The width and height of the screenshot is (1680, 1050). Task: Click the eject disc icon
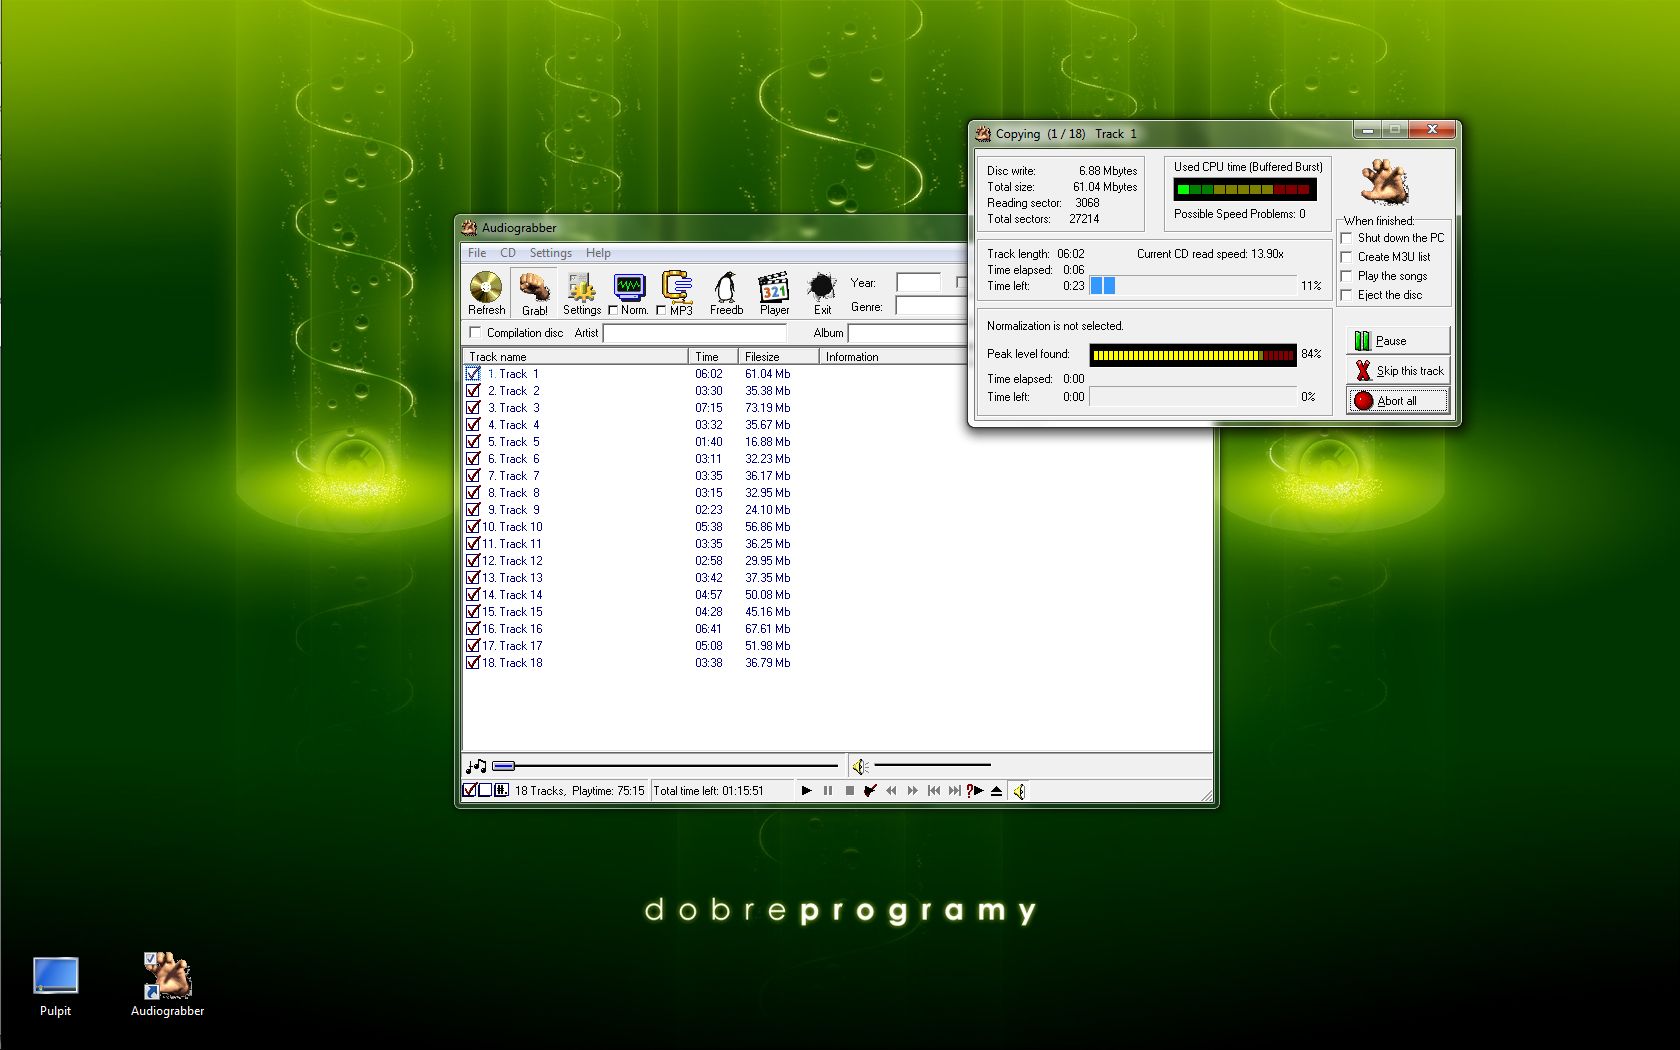(x=996, y=791)
